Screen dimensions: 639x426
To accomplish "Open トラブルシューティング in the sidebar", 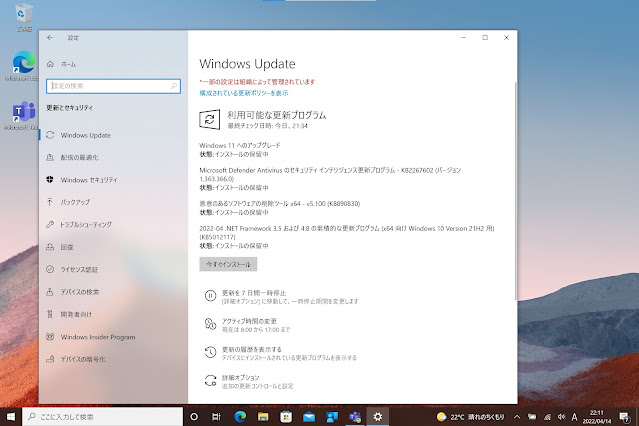I will pos(113,224).
